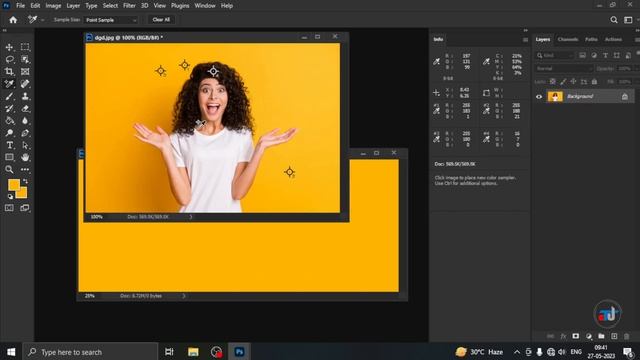This screenshot has width=640, height=360.
Task: Open the Info panel options menu
Action: (x=525, y=40)
